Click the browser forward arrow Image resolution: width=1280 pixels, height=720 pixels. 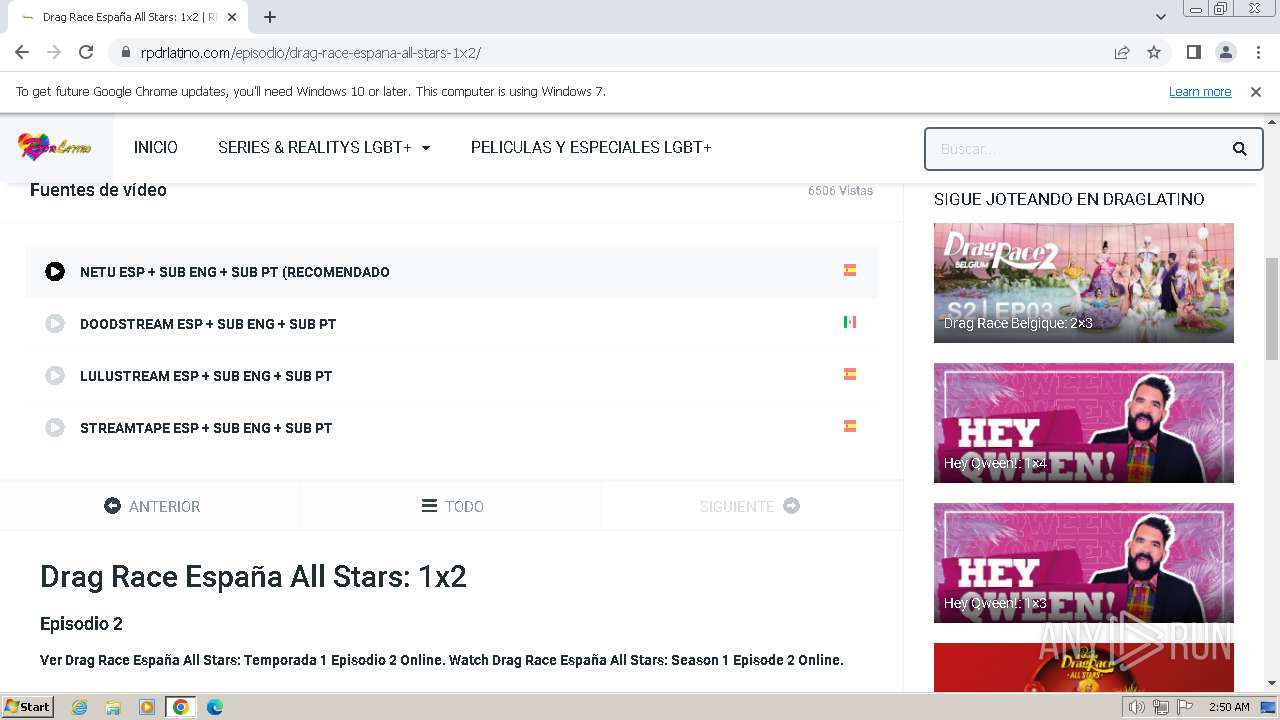[54, 52]
